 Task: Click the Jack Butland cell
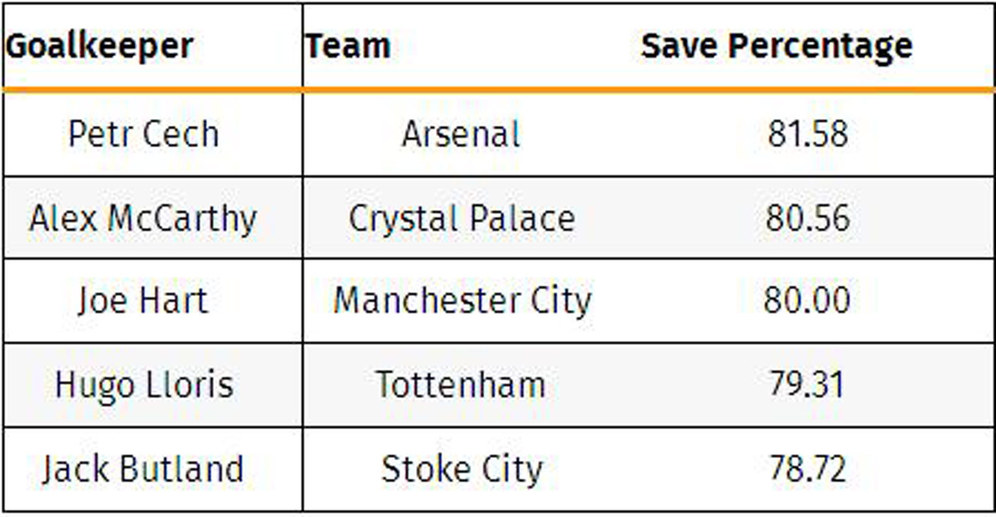pyautogui.click(x=143, y=468)
